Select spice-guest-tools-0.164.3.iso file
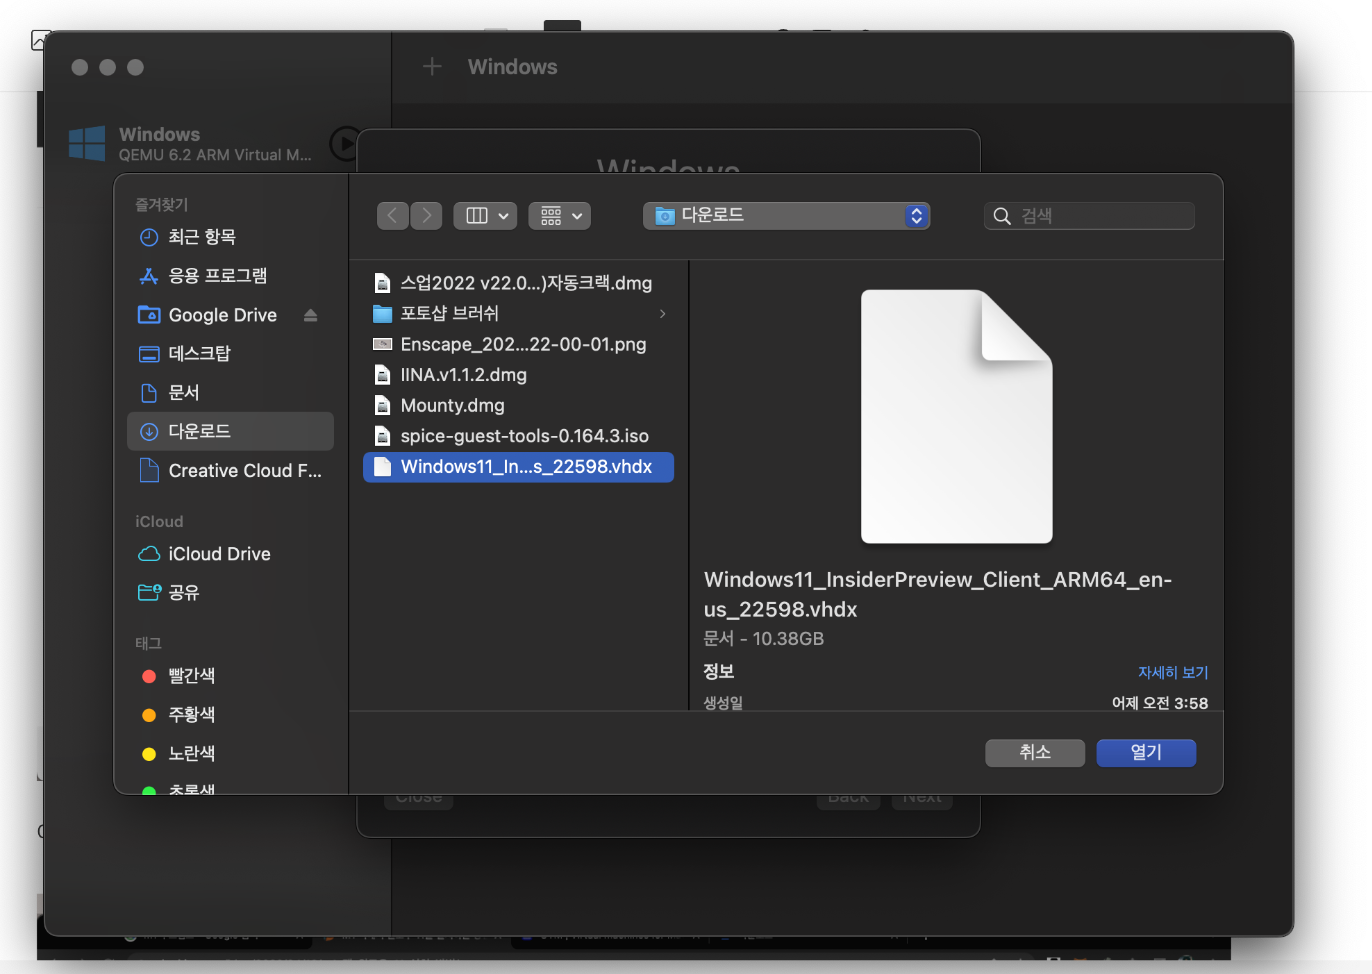Viewport: 1372px width, 974px height. tap(518, 437)
